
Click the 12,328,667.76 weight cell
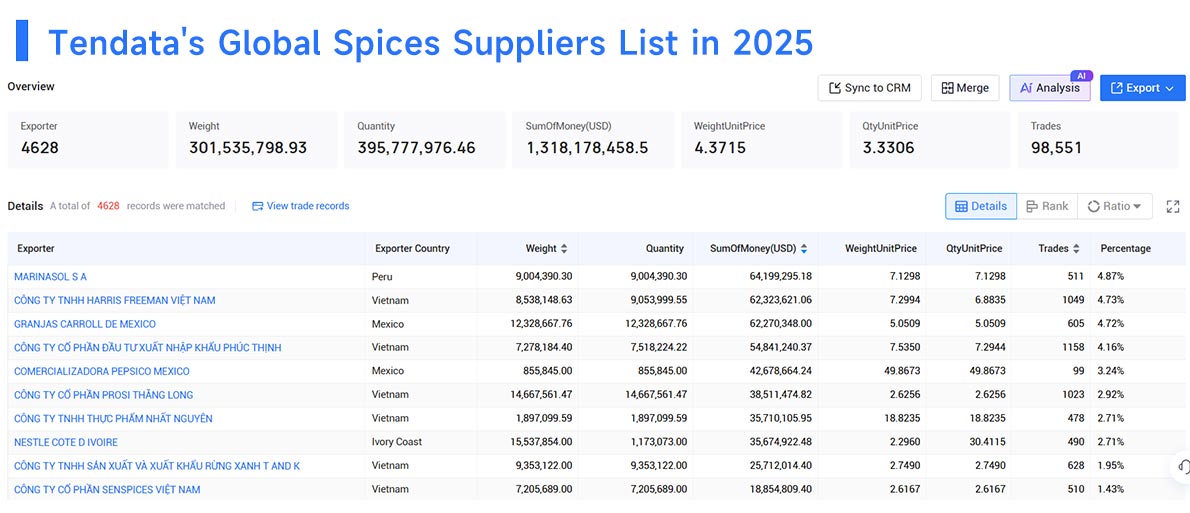541,324
